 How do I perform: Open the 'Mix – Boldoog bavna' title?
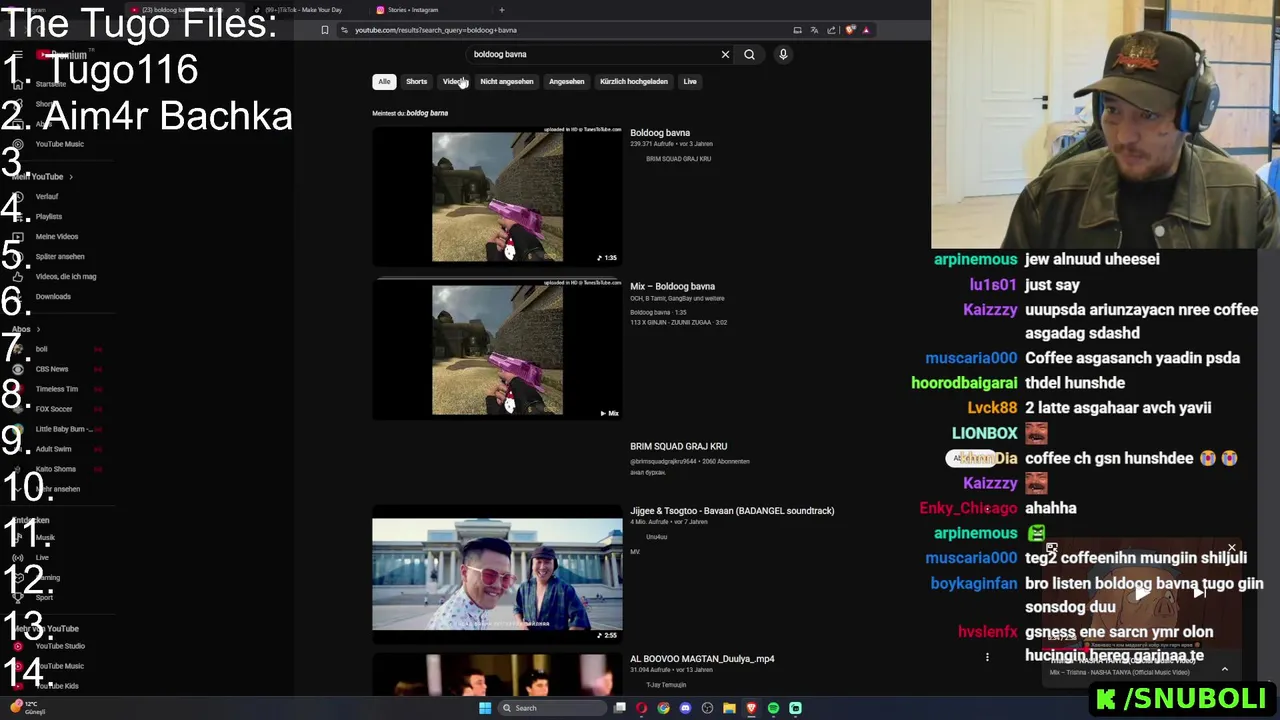(672, 287)
